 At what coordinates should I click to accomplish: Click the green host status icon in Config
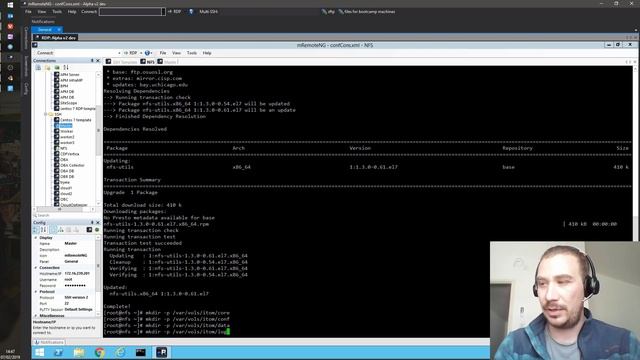coord(97,230)
